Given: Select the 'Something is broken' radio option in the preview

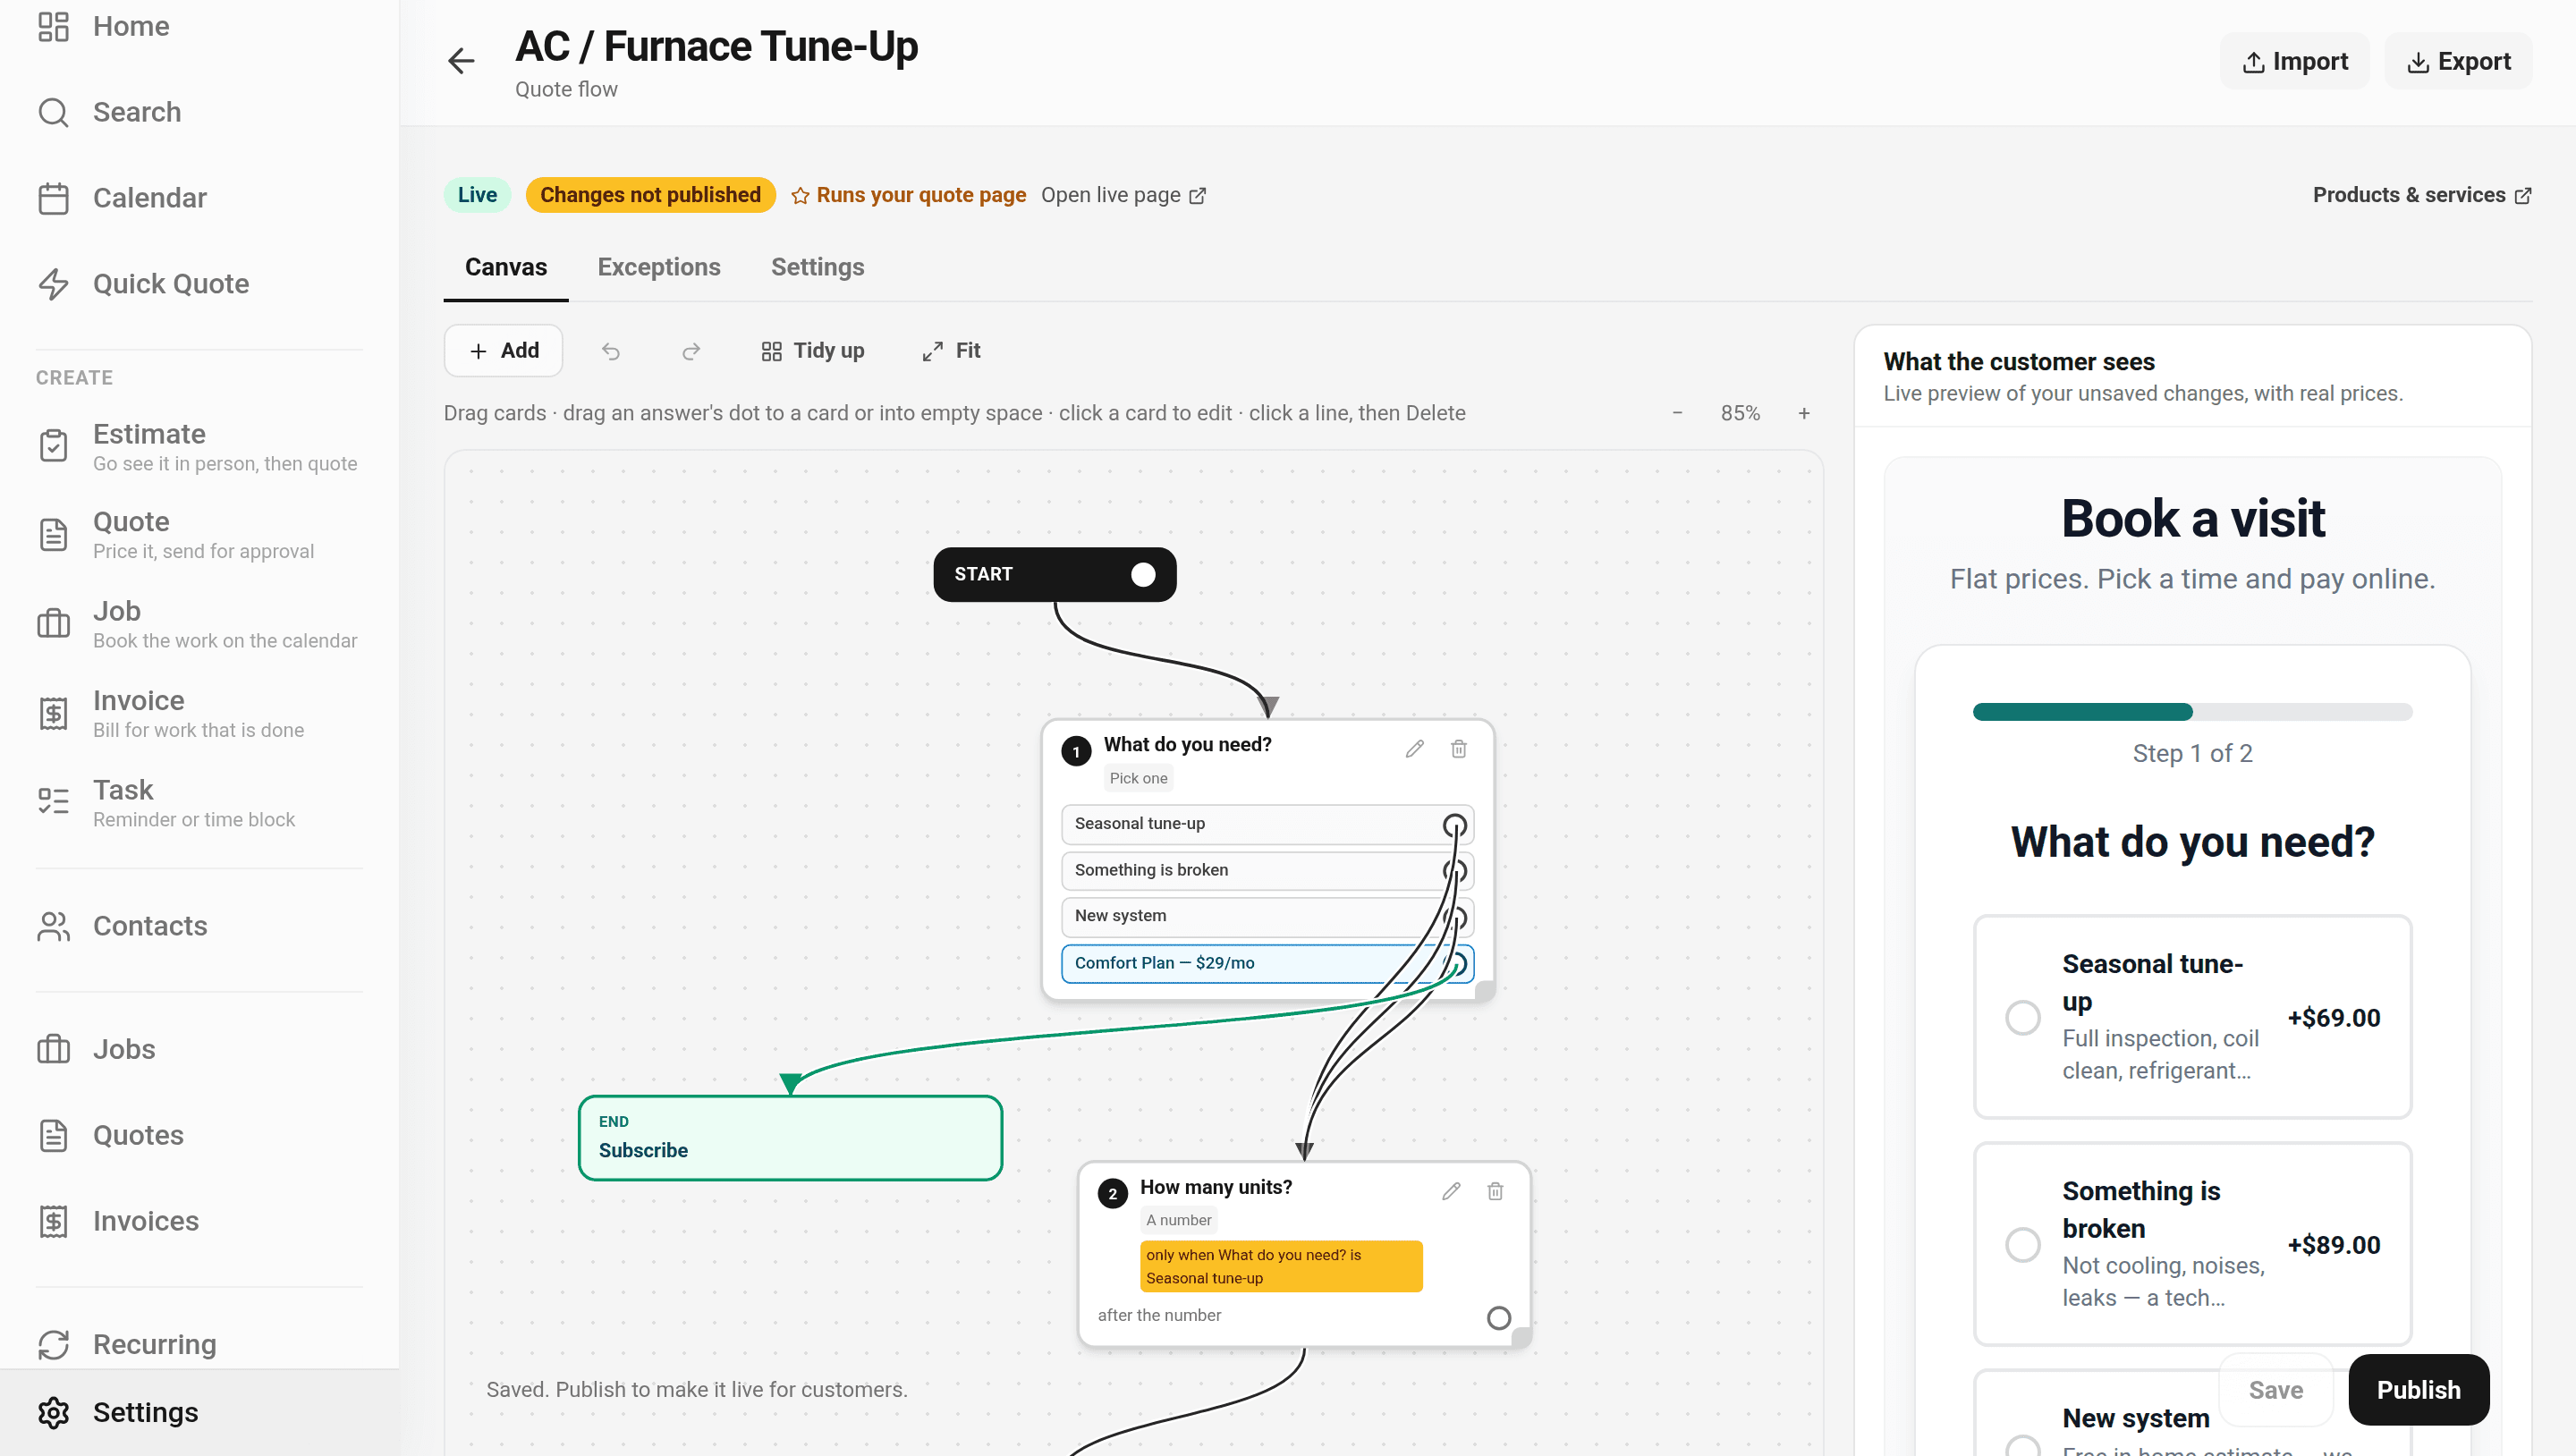Looking at the screenshot, I should point(2022,1244).
